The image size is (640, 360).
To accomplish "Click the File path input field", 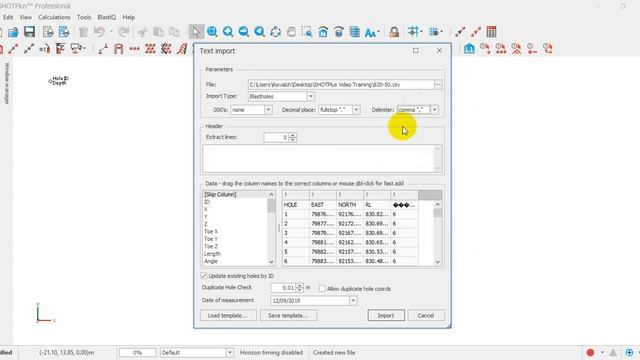I will pyautogui.click(x=341, y=84).
